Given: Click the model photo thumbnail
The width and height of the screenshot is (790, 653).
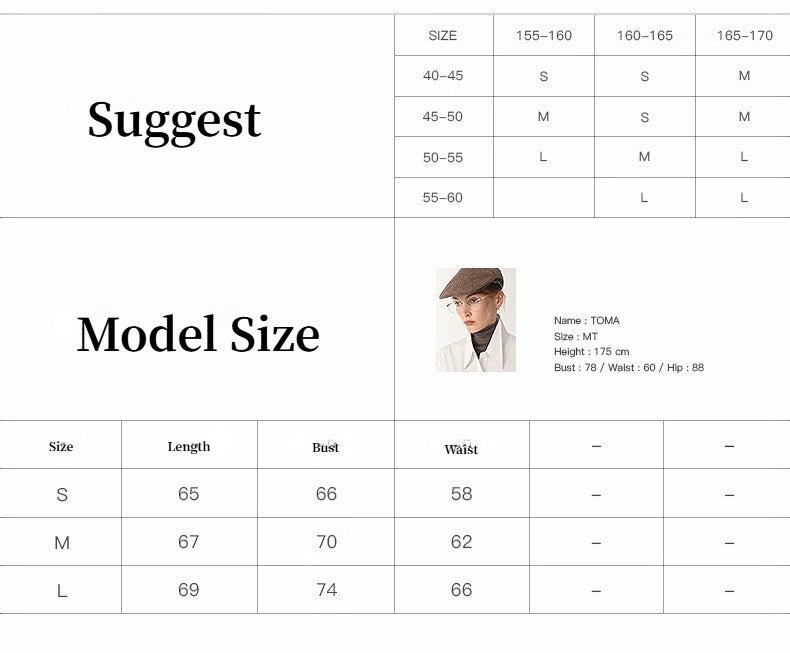Looking at the screenshot, I should (476, 320).
